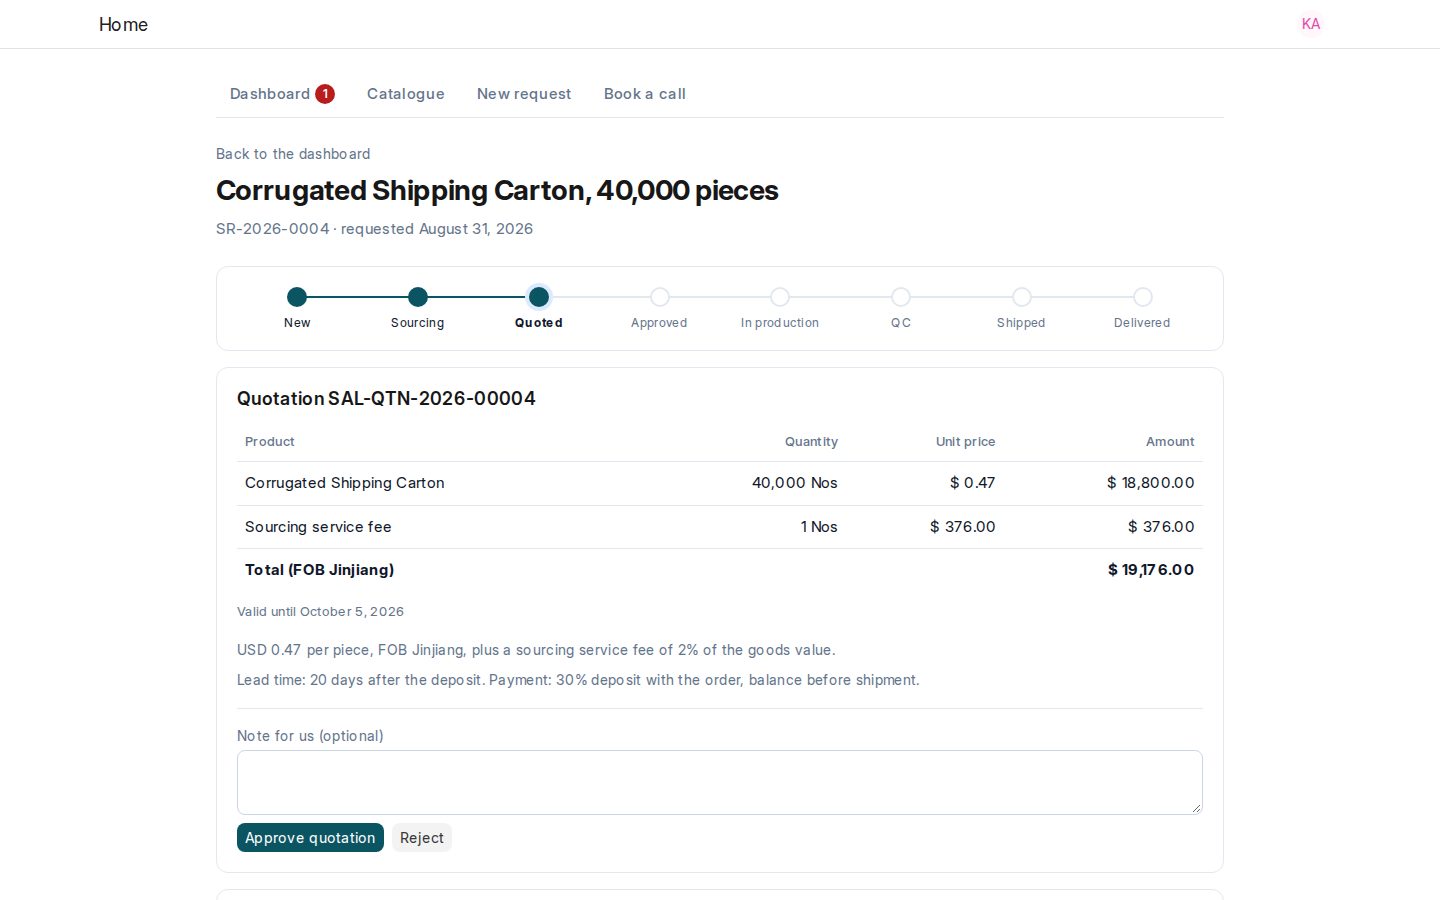Click the New step marker

297,297
